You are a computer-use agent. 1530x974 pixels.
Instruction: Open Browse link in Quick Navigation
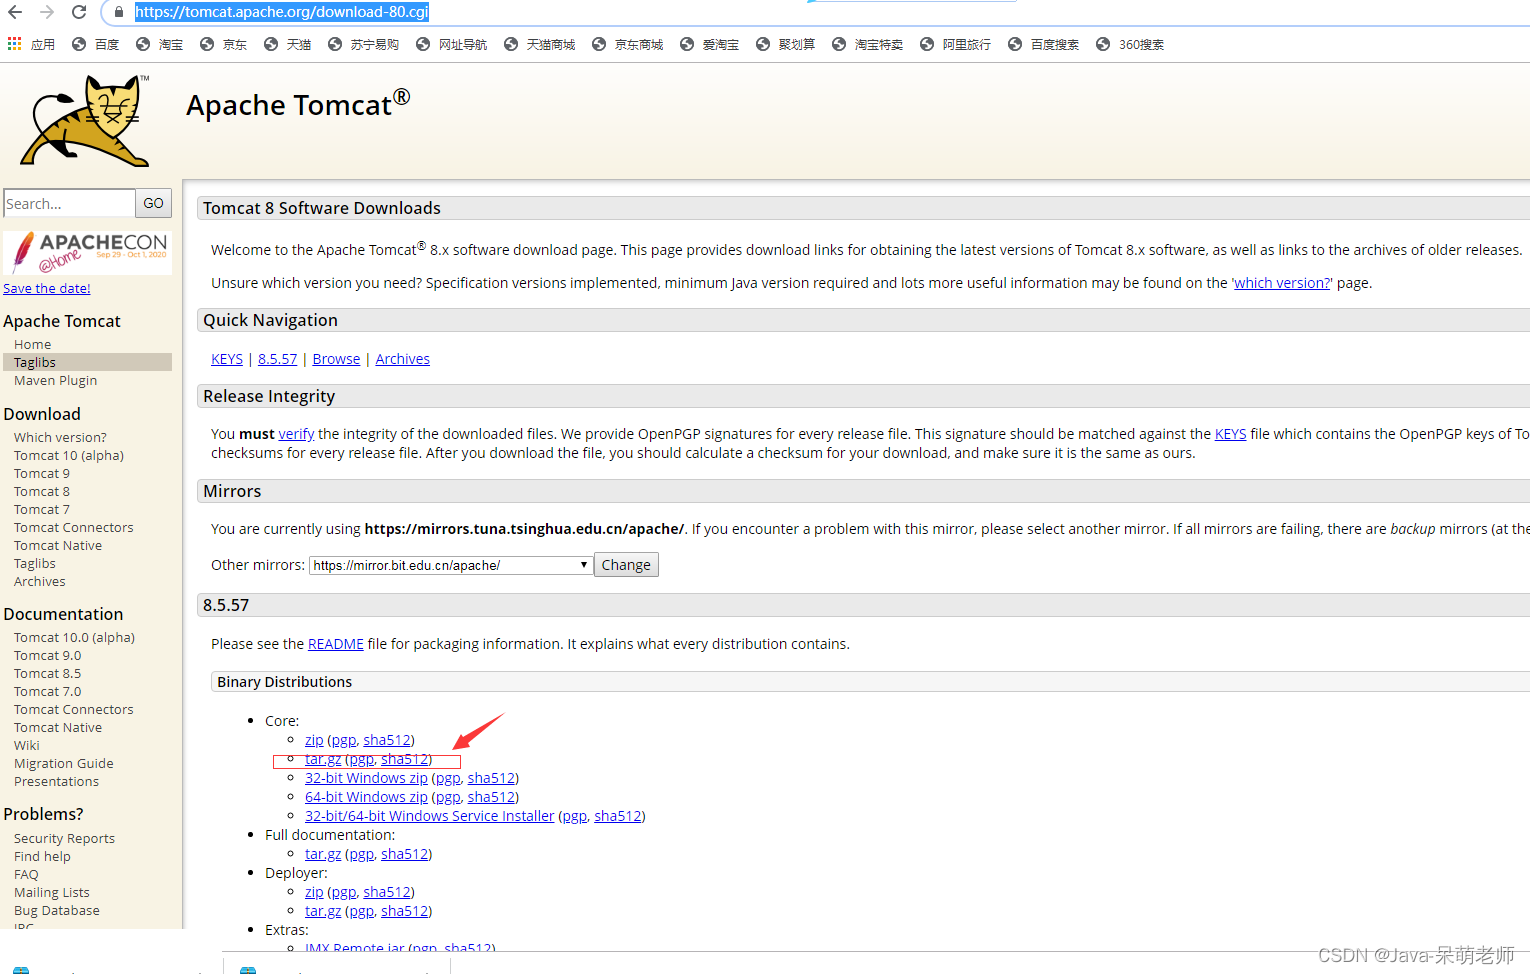pyautogui.click(x=336, y=359)
